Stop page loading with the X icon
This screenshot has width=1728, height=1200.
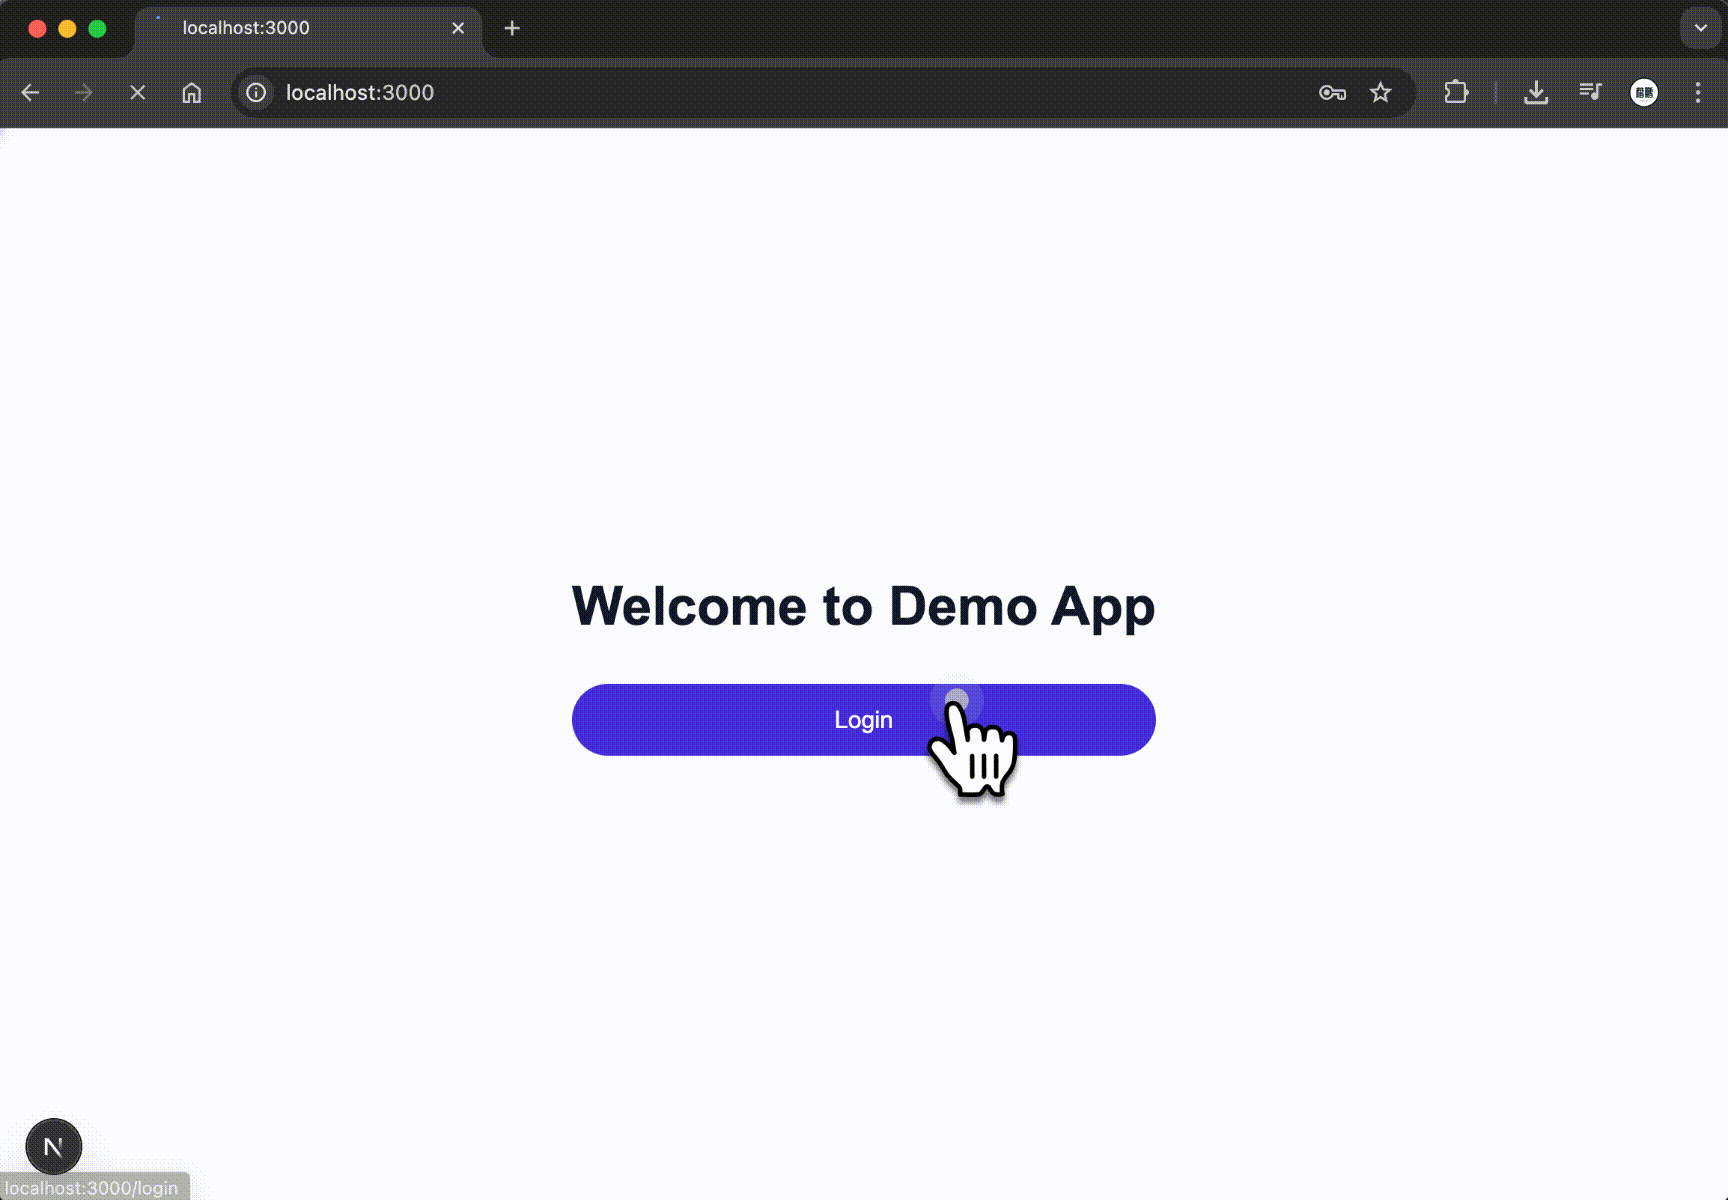tap(137, 92)
